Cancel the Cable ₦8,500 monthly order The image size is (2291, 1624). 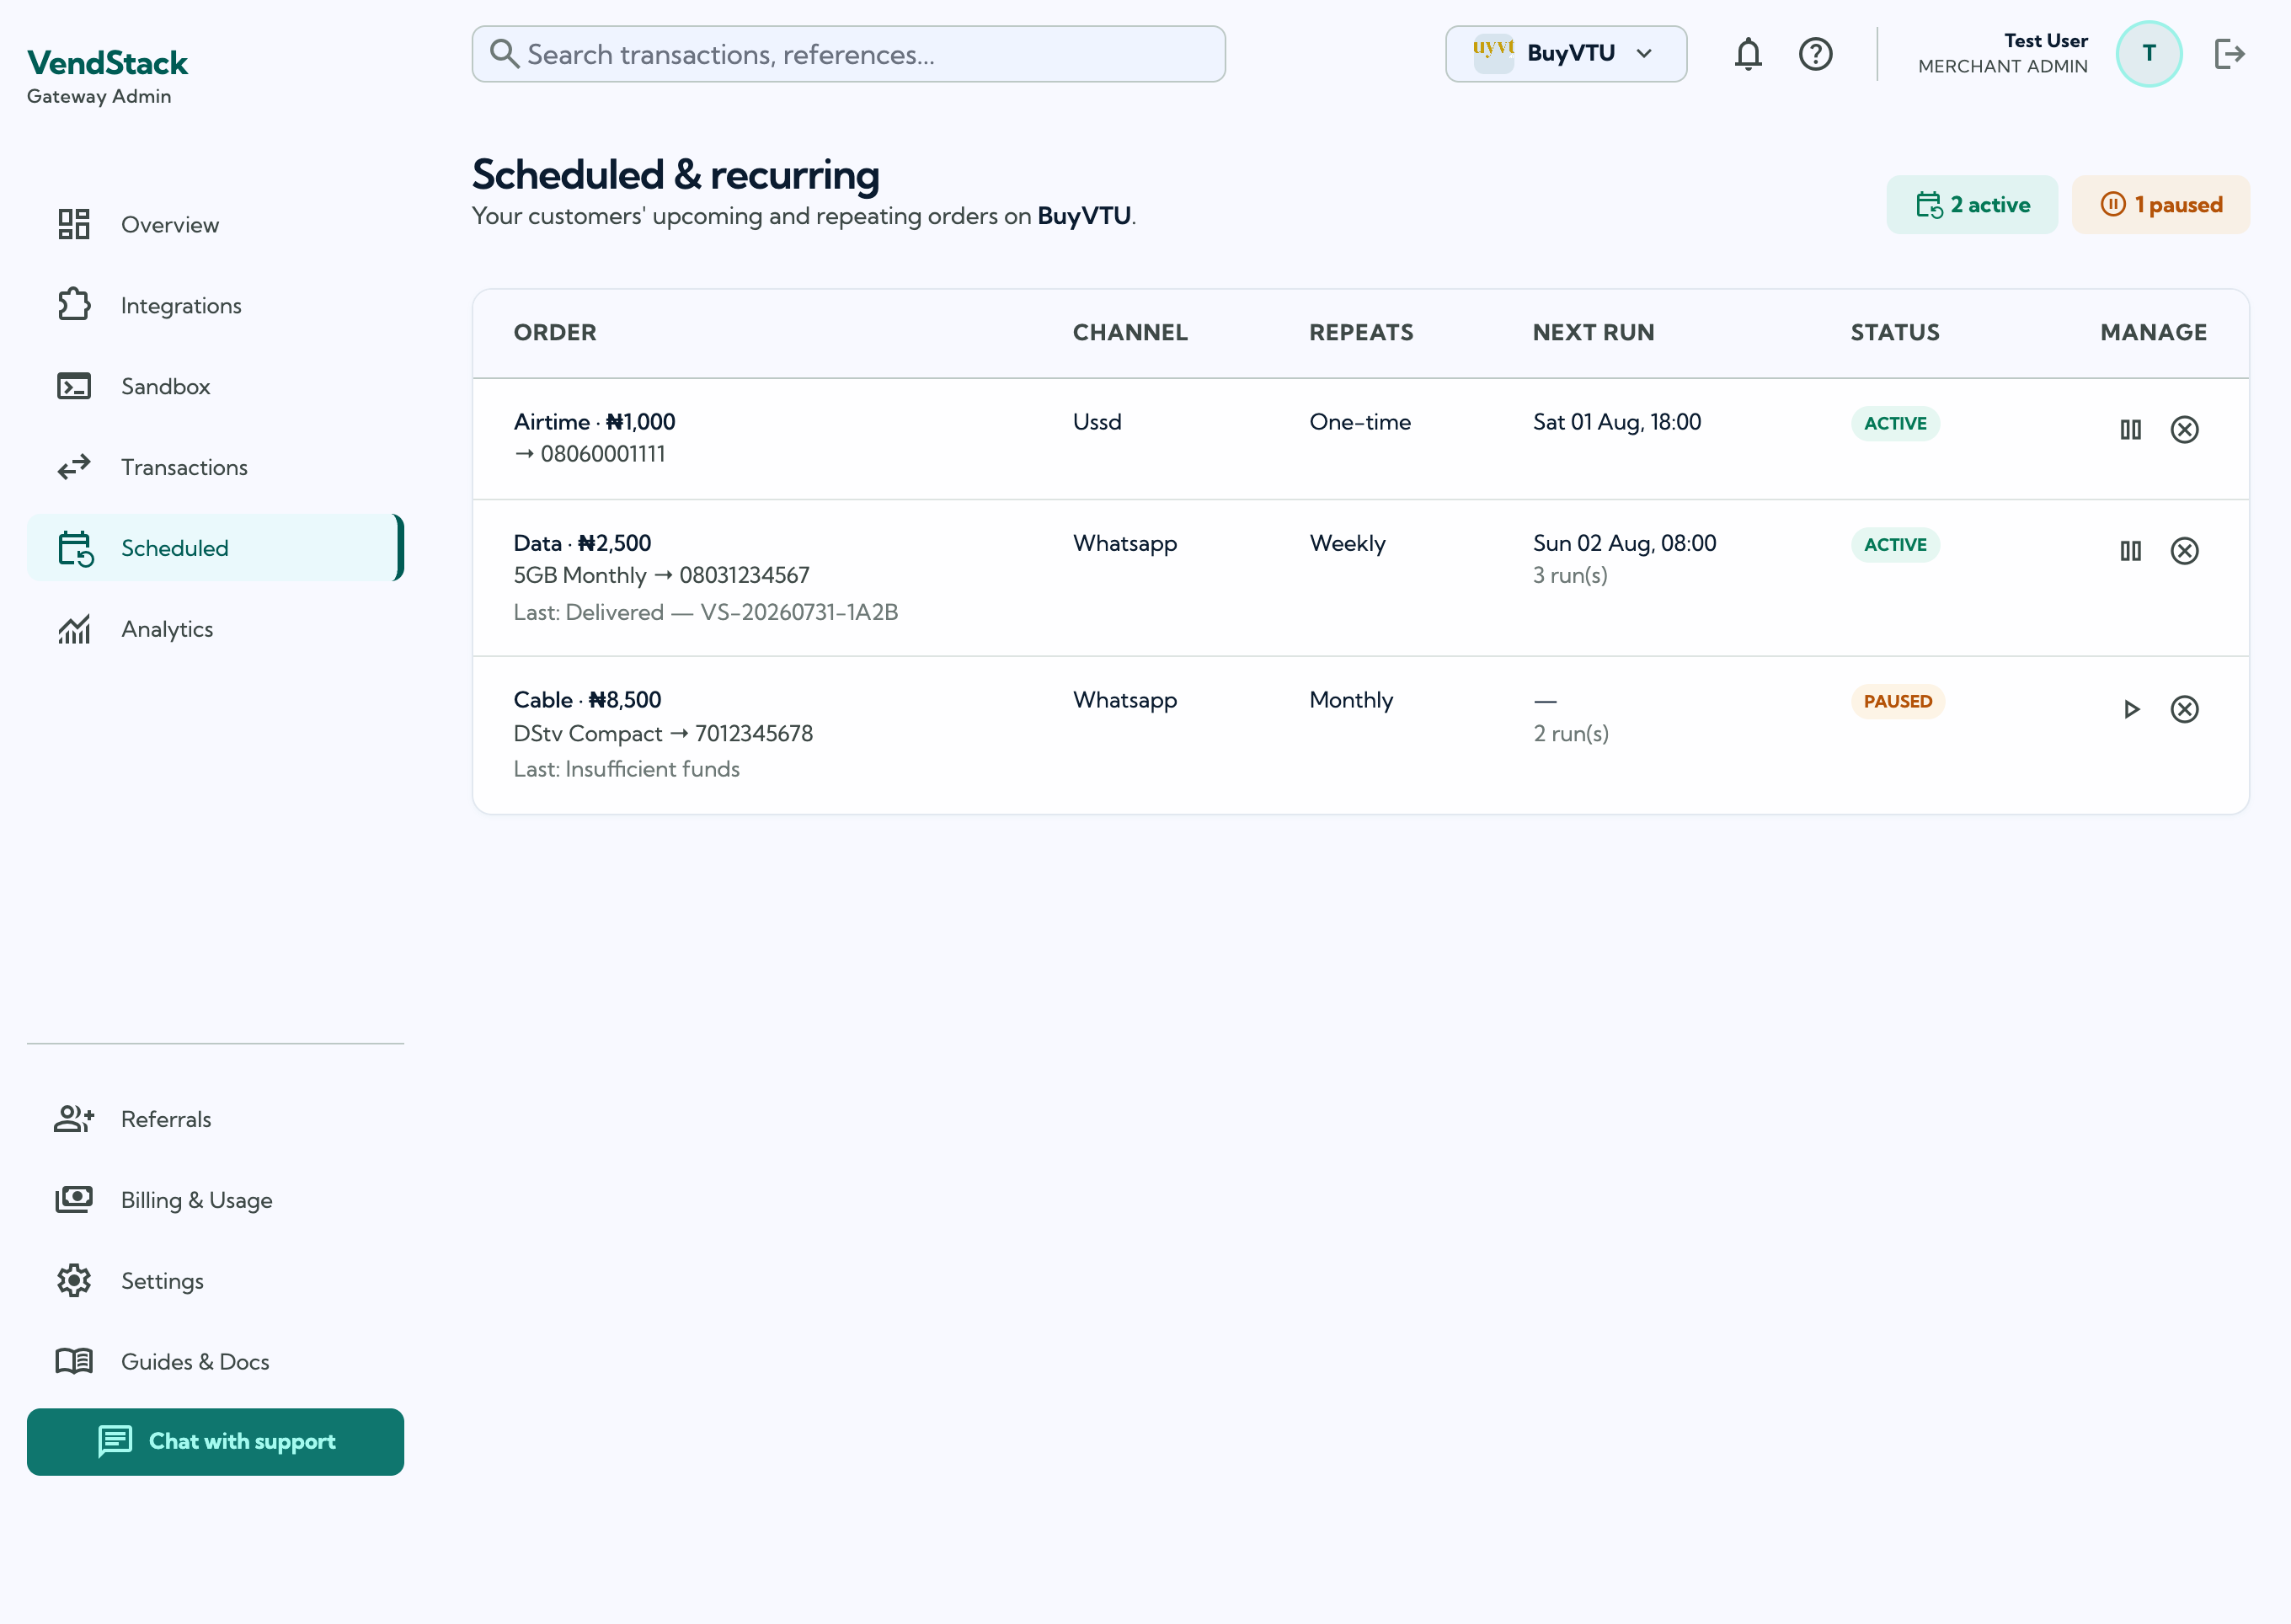pos(2184,709)
